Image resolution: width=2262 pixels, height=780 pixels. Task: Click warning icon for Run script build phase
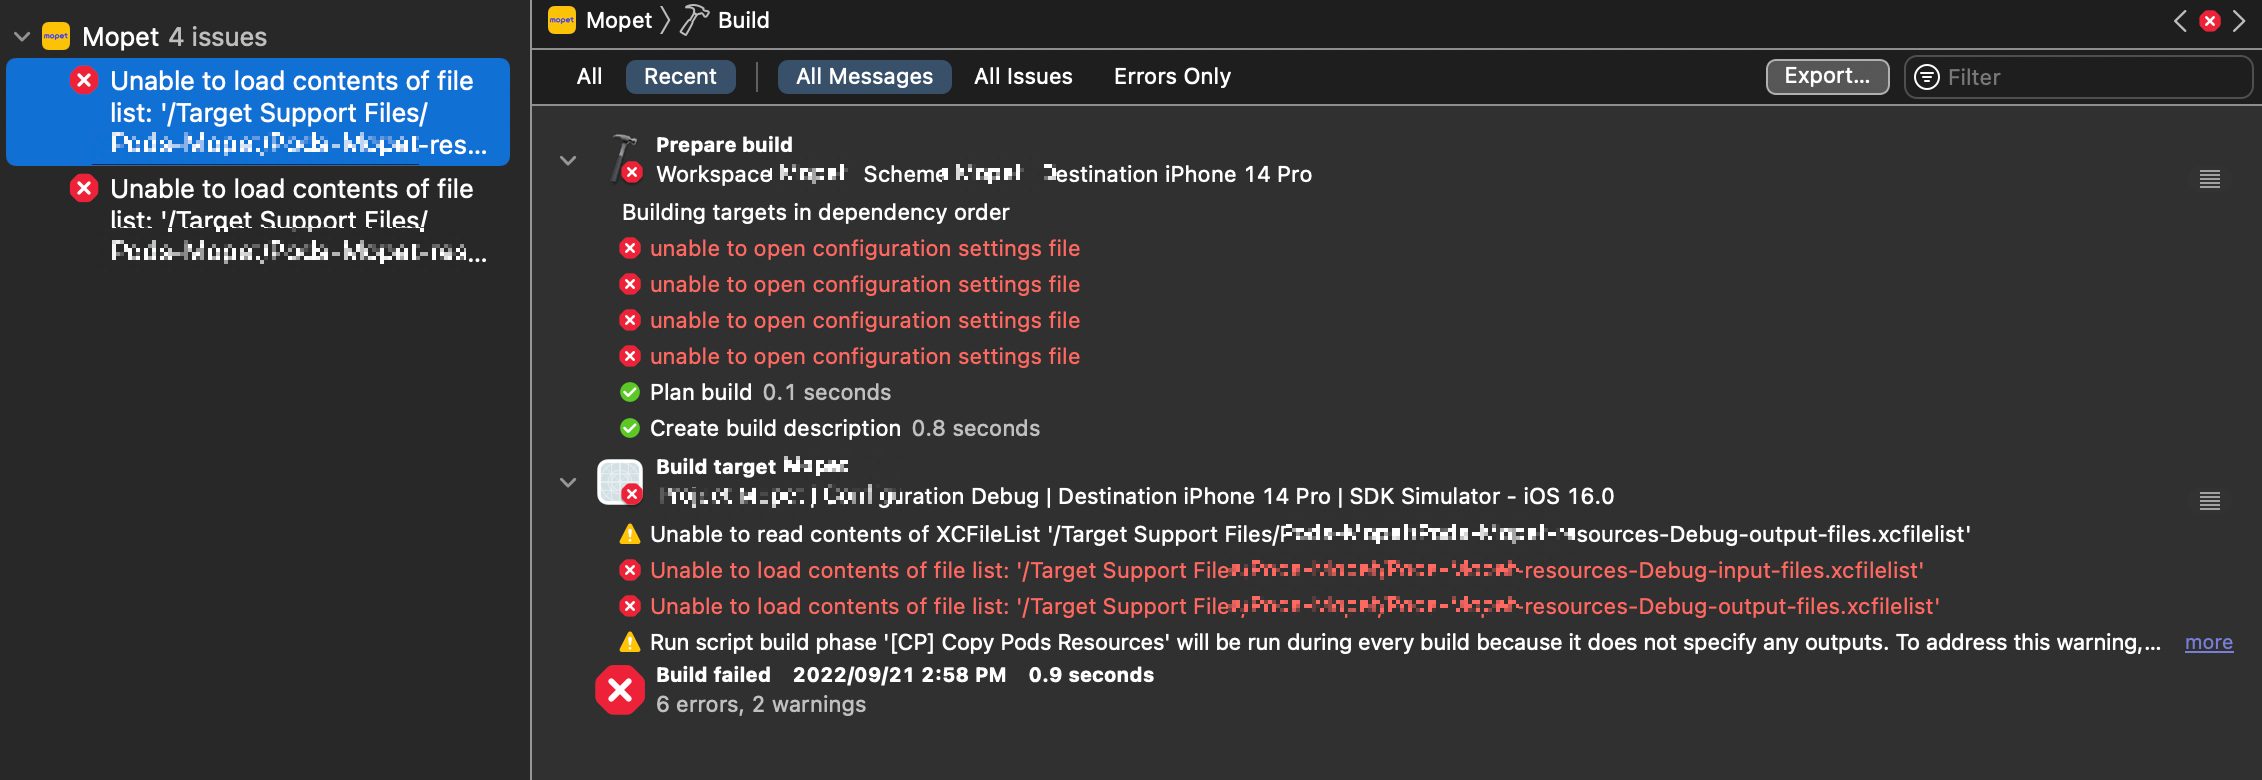click(630, 642)
